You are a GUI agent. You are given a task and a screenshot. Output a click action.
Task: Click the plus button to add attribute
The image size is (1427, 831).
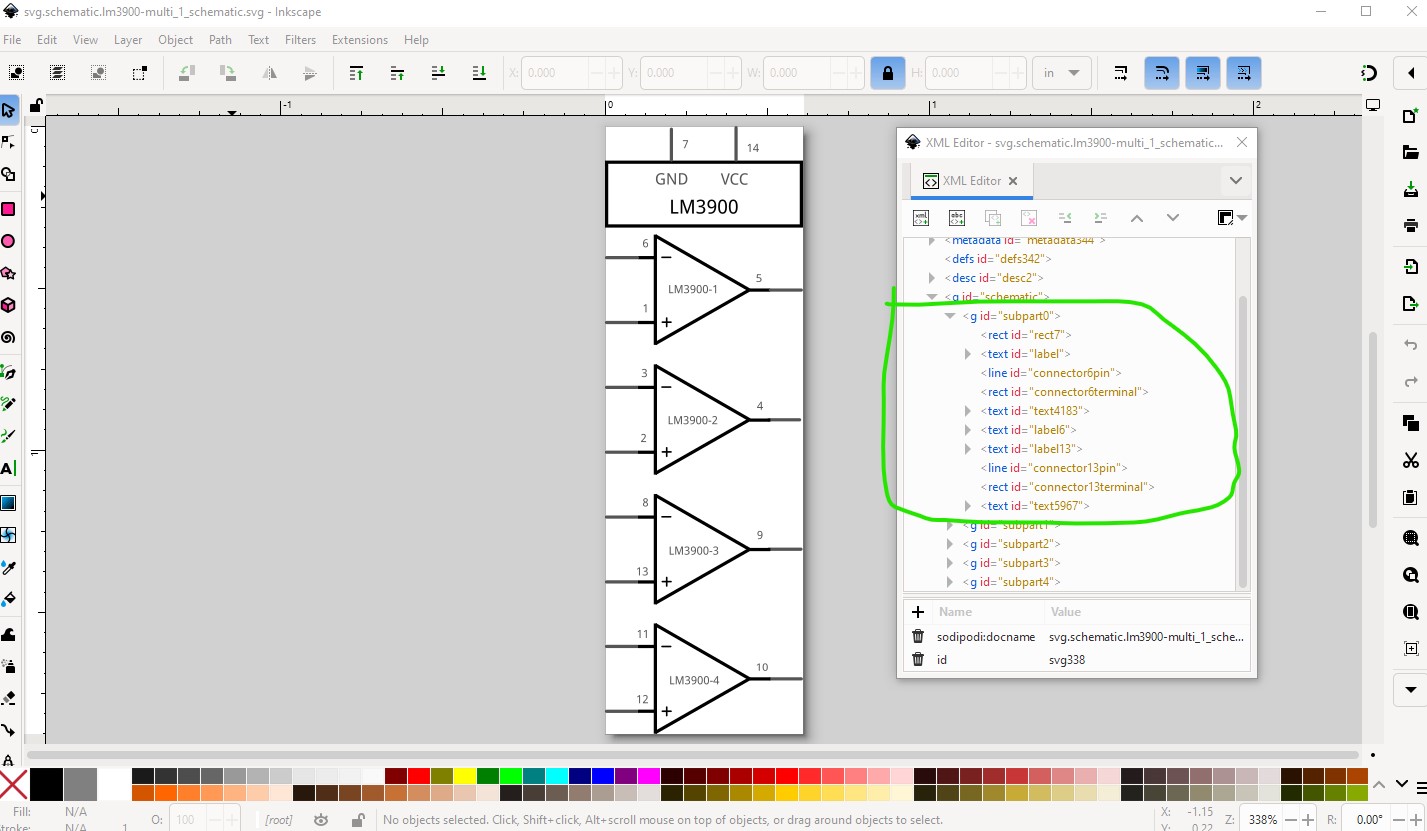click(918, 612)
